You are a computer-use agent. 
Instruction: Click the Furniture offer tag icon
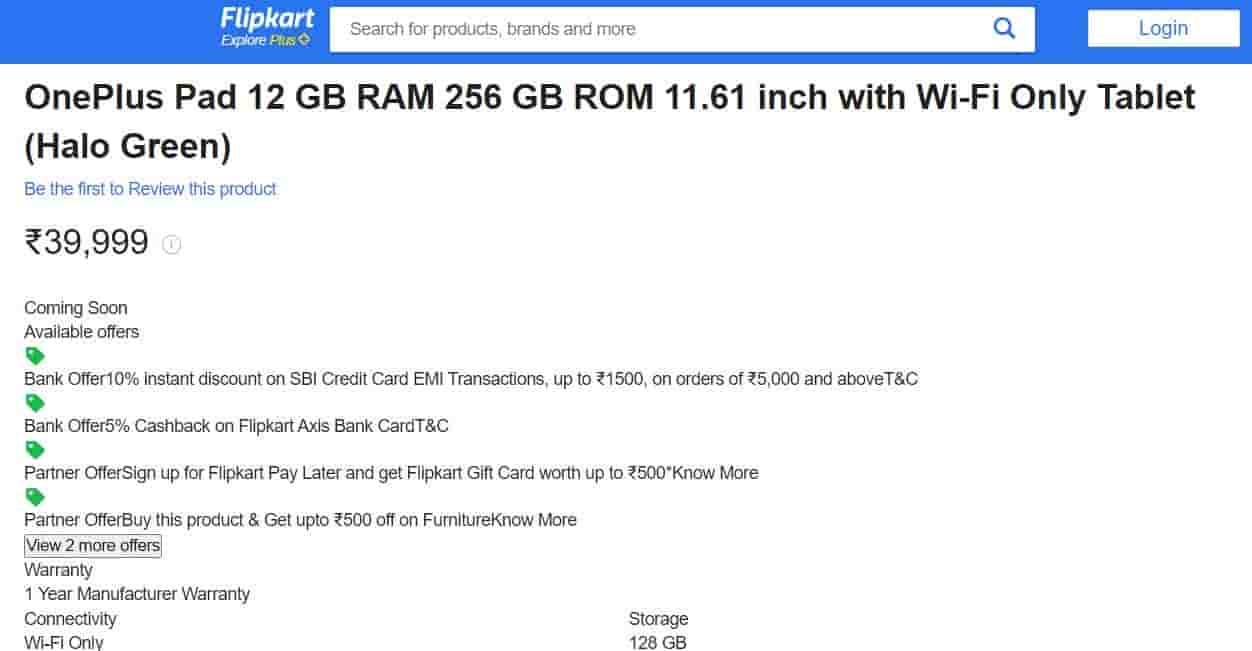[x=35, y=497]
